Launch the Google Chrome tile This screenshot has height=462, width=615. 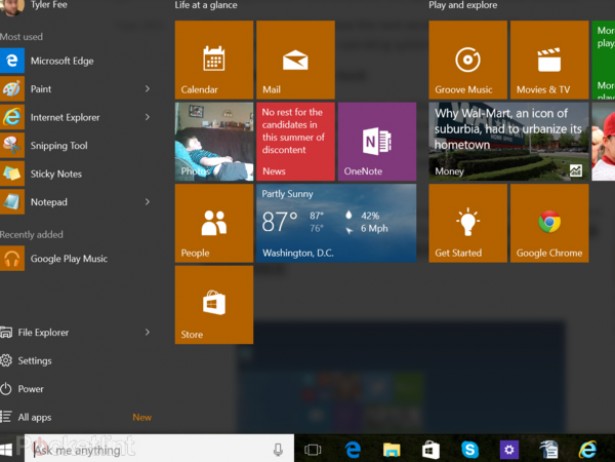pos(549,223)
